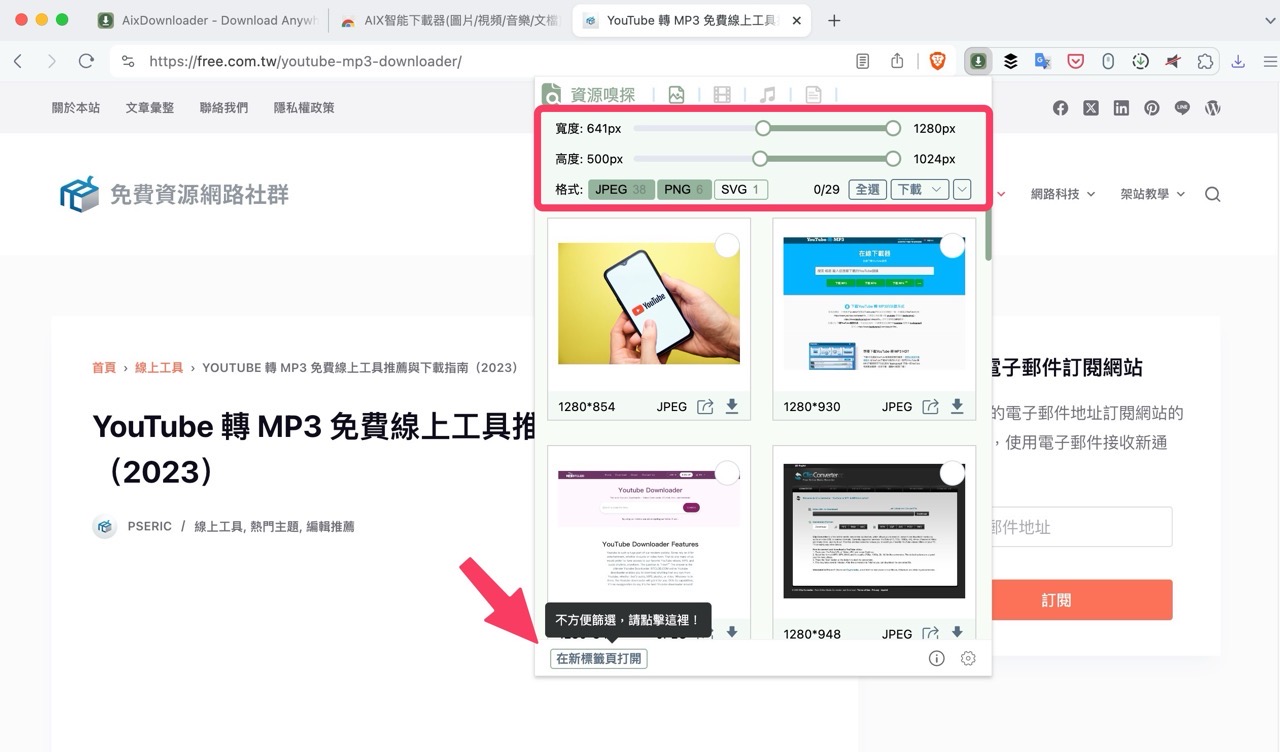1280x752 pixels.
Task: Select the music note audio filter icon
Action: (768, 95)
